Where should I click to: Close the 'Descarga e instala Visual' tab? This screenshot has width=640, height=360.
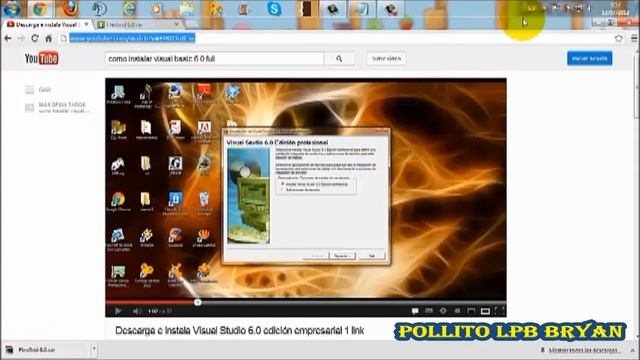[86, 24]
